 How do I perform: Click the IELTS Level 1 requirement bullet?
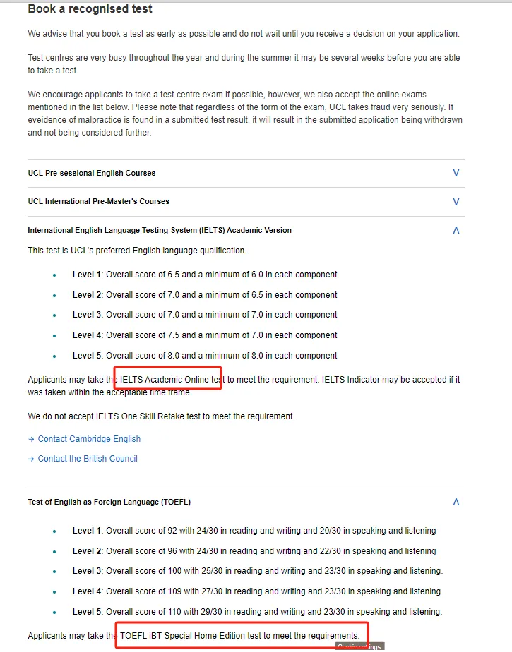(204, 274)
